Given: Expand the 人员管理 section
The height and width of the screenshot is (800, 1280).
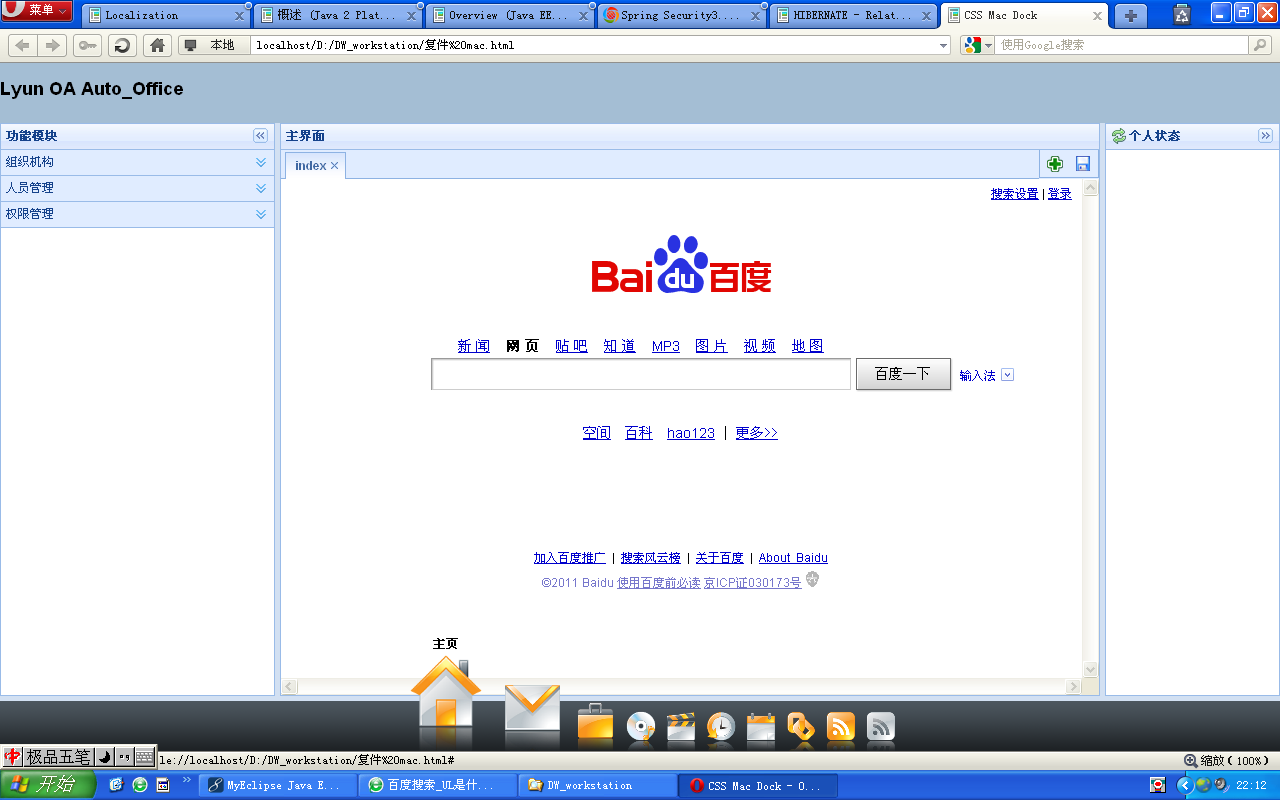Looking at the screenshot, I should 261,188.
